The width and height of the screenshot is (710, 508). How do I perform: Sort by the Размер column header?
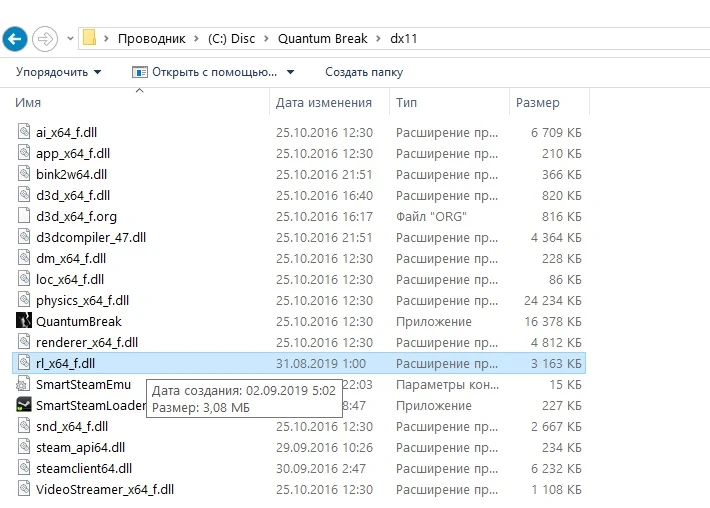(x=537, y=103)
